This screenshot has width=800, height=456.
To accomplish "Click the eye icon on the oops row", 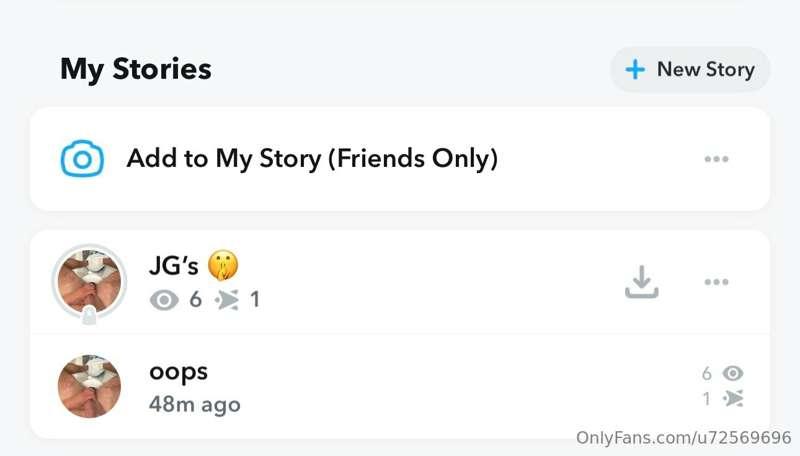I will coord(733,373).
